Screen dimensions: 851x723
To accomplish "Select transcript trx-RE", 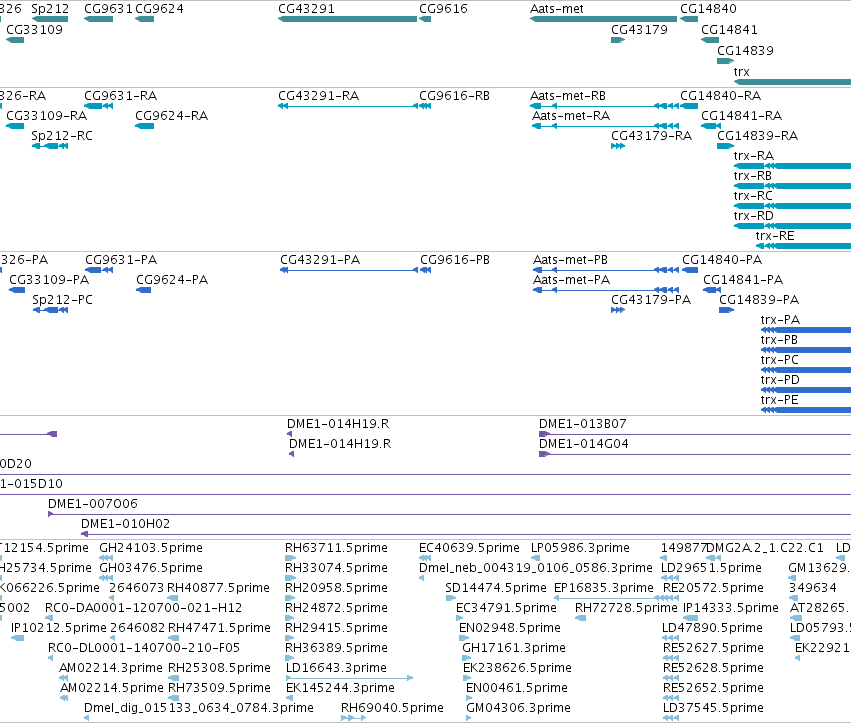I will point(774,236).
